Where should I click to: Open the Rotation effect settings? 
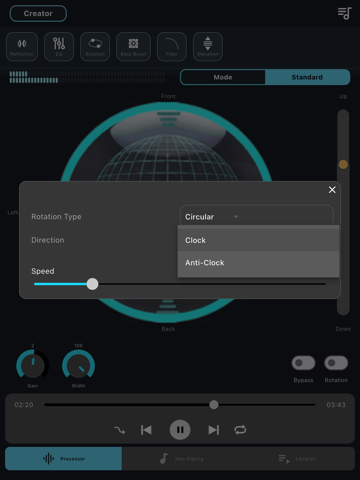pos(95,47)
